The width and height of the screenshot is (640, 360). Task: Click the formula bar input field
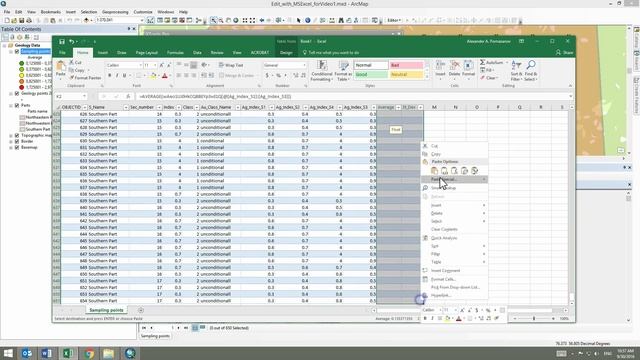(x=353, y=96)
